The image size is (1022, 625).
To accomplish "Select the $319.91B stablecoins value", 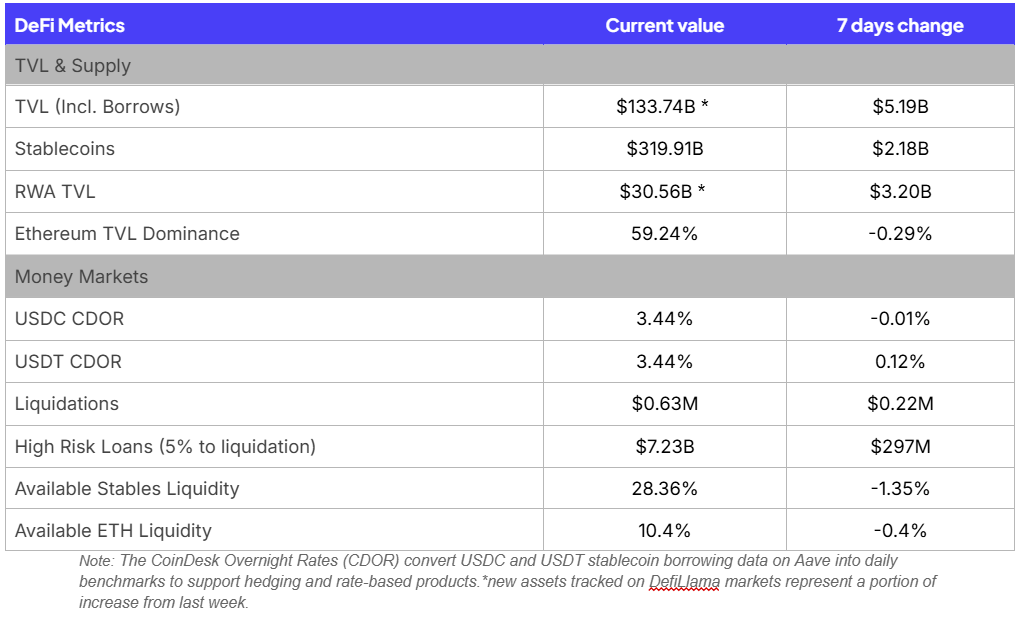I will [x=665, y=149].
